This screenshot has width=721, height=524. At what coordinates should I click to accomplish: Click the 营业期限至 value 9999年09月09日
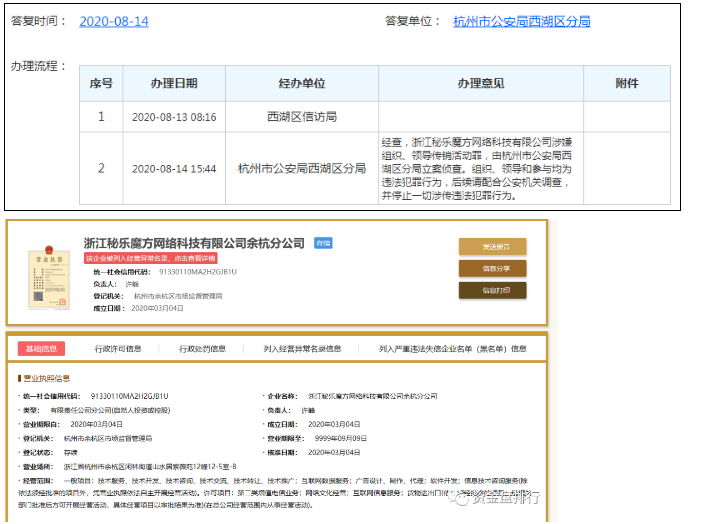pos(341,439)
